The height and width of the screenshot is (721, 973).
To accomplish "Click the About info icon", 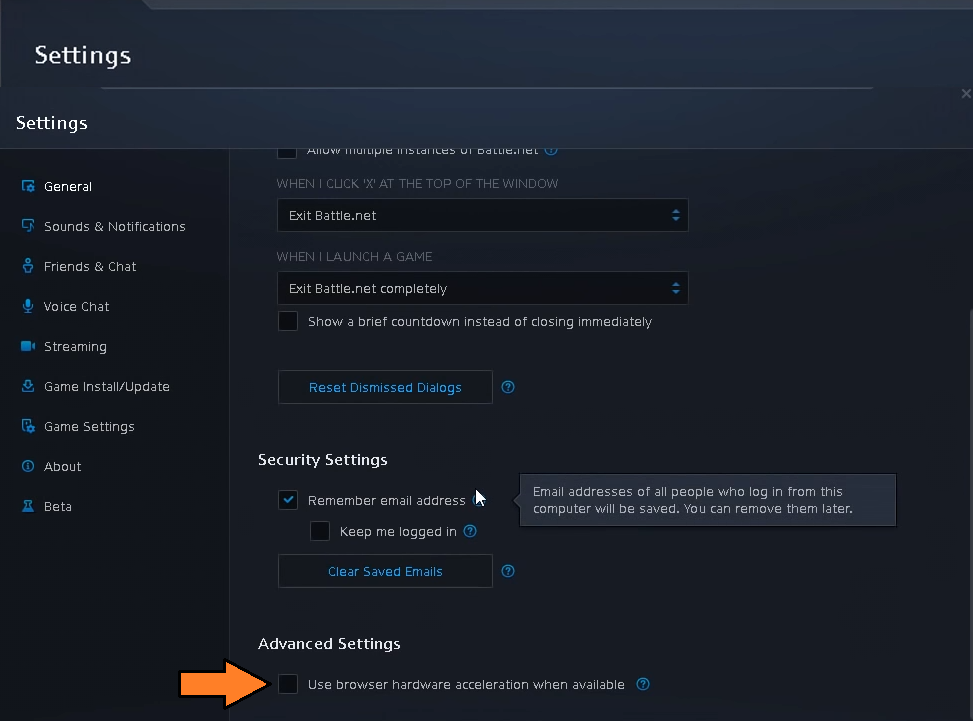I will (28, 466).
